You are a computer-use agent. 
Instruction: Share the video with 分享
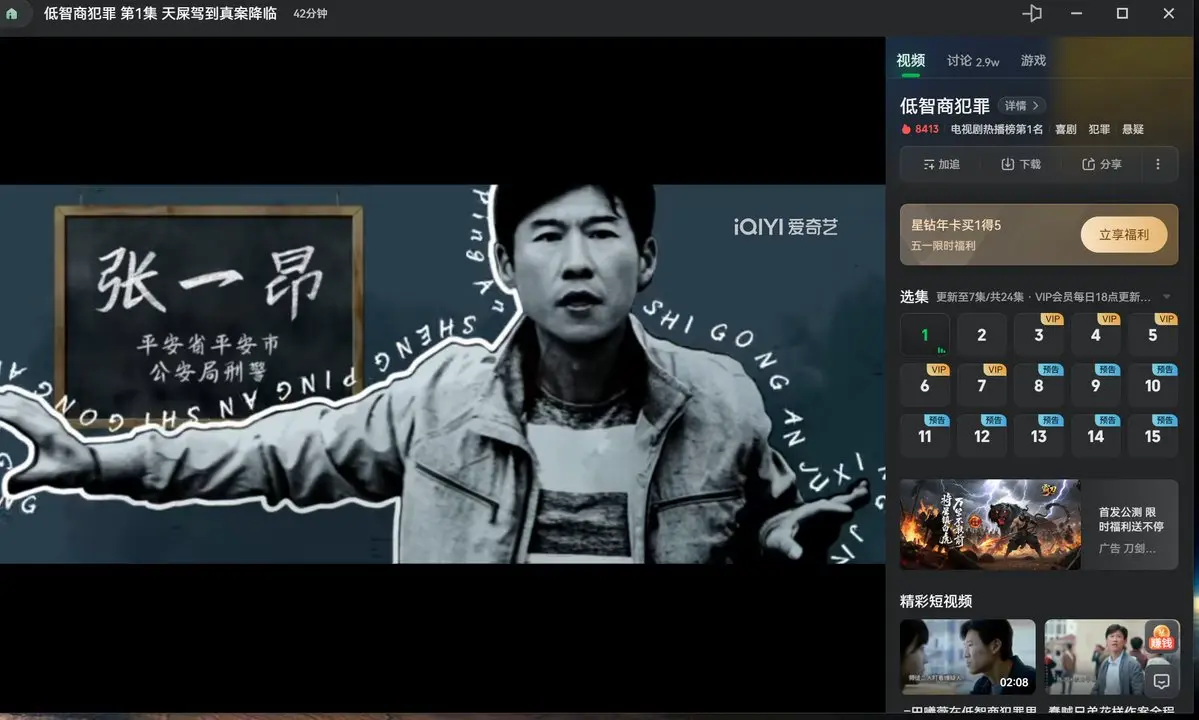click(x=1102, y=164)
